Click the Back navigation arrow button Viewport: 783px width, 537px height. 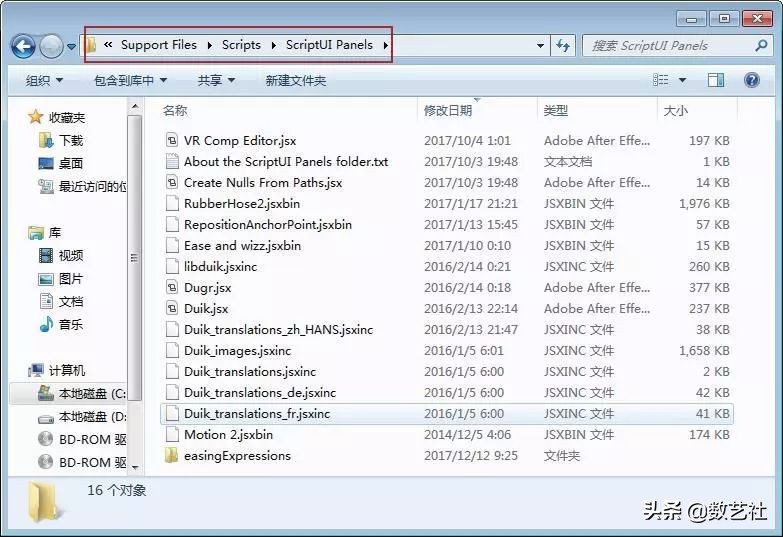point(23,46)
